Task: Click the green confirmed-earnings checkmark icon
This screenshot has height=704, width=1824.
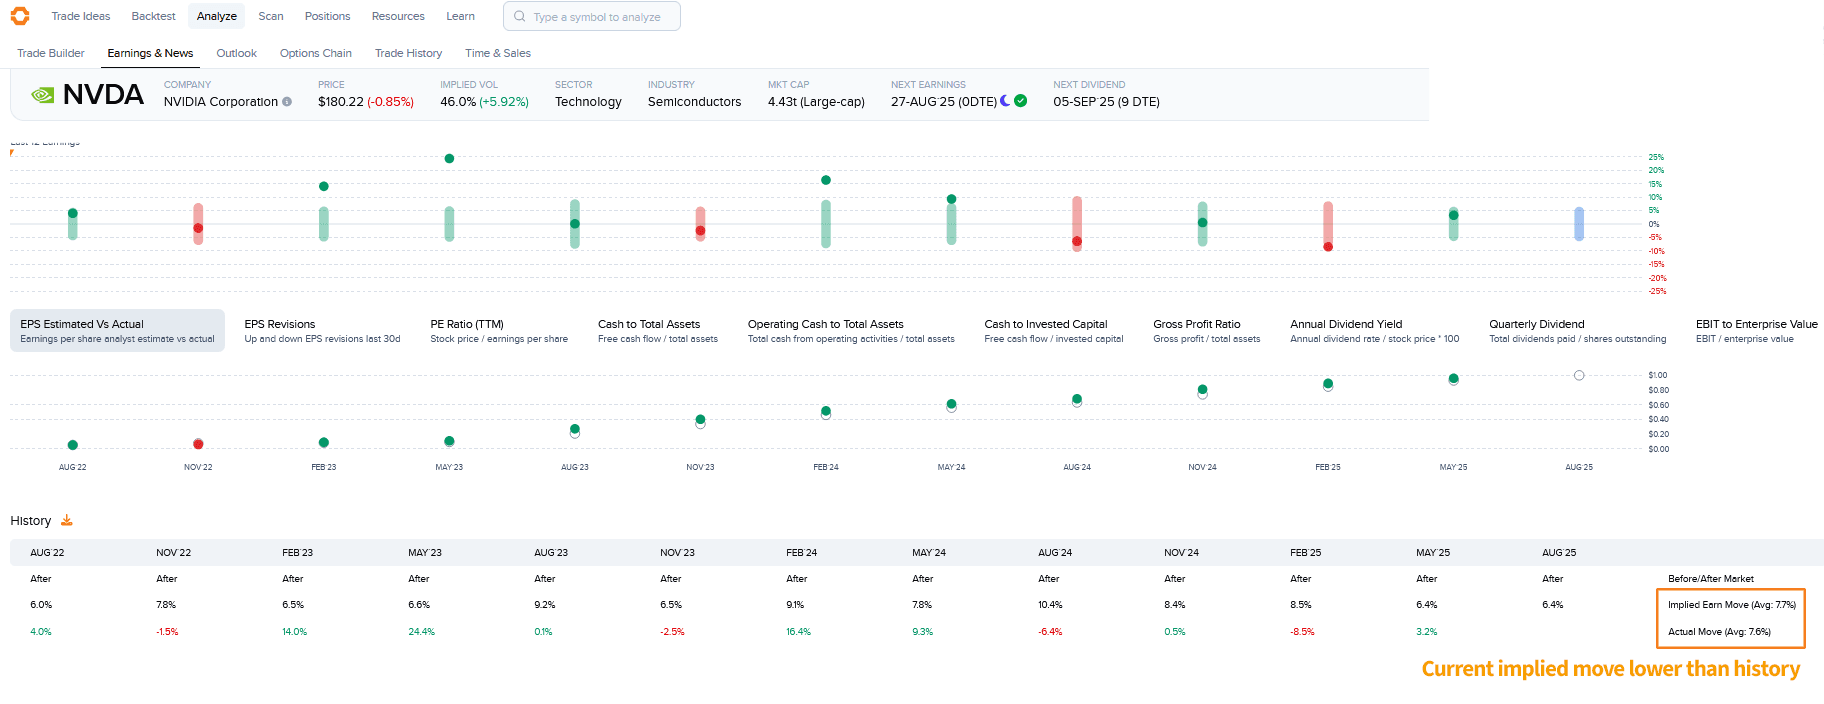Action: 1021,101
